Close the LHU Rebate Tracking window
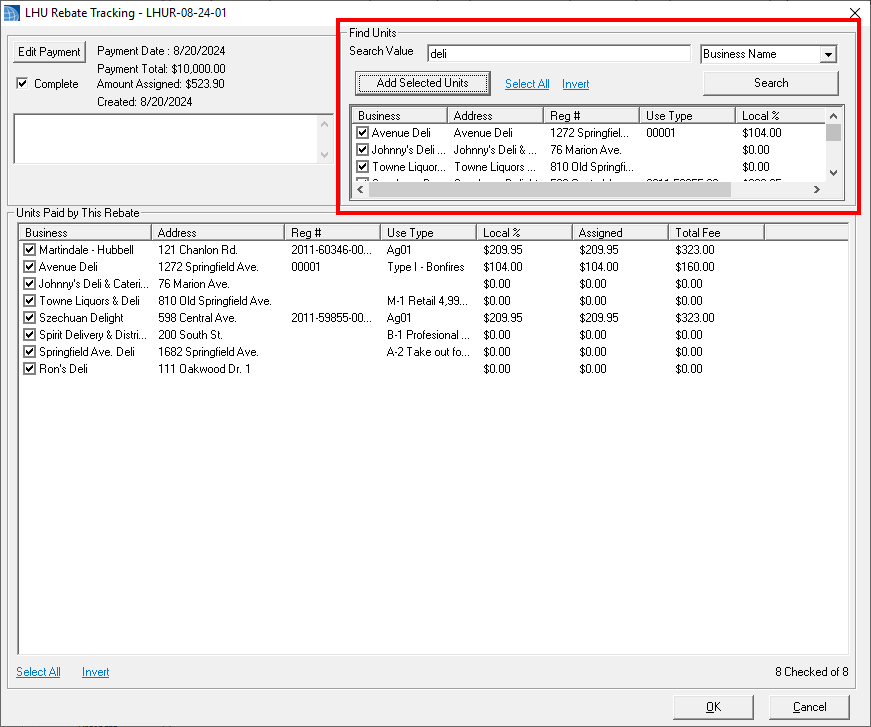Image resolution: width=871 pixels, height=727 pixels. 855,13
